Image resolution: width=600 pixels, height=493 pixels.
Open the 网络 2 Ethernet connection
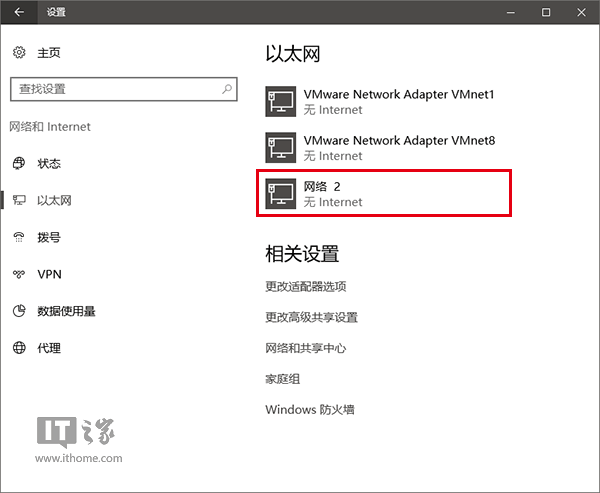click(386, 193)
